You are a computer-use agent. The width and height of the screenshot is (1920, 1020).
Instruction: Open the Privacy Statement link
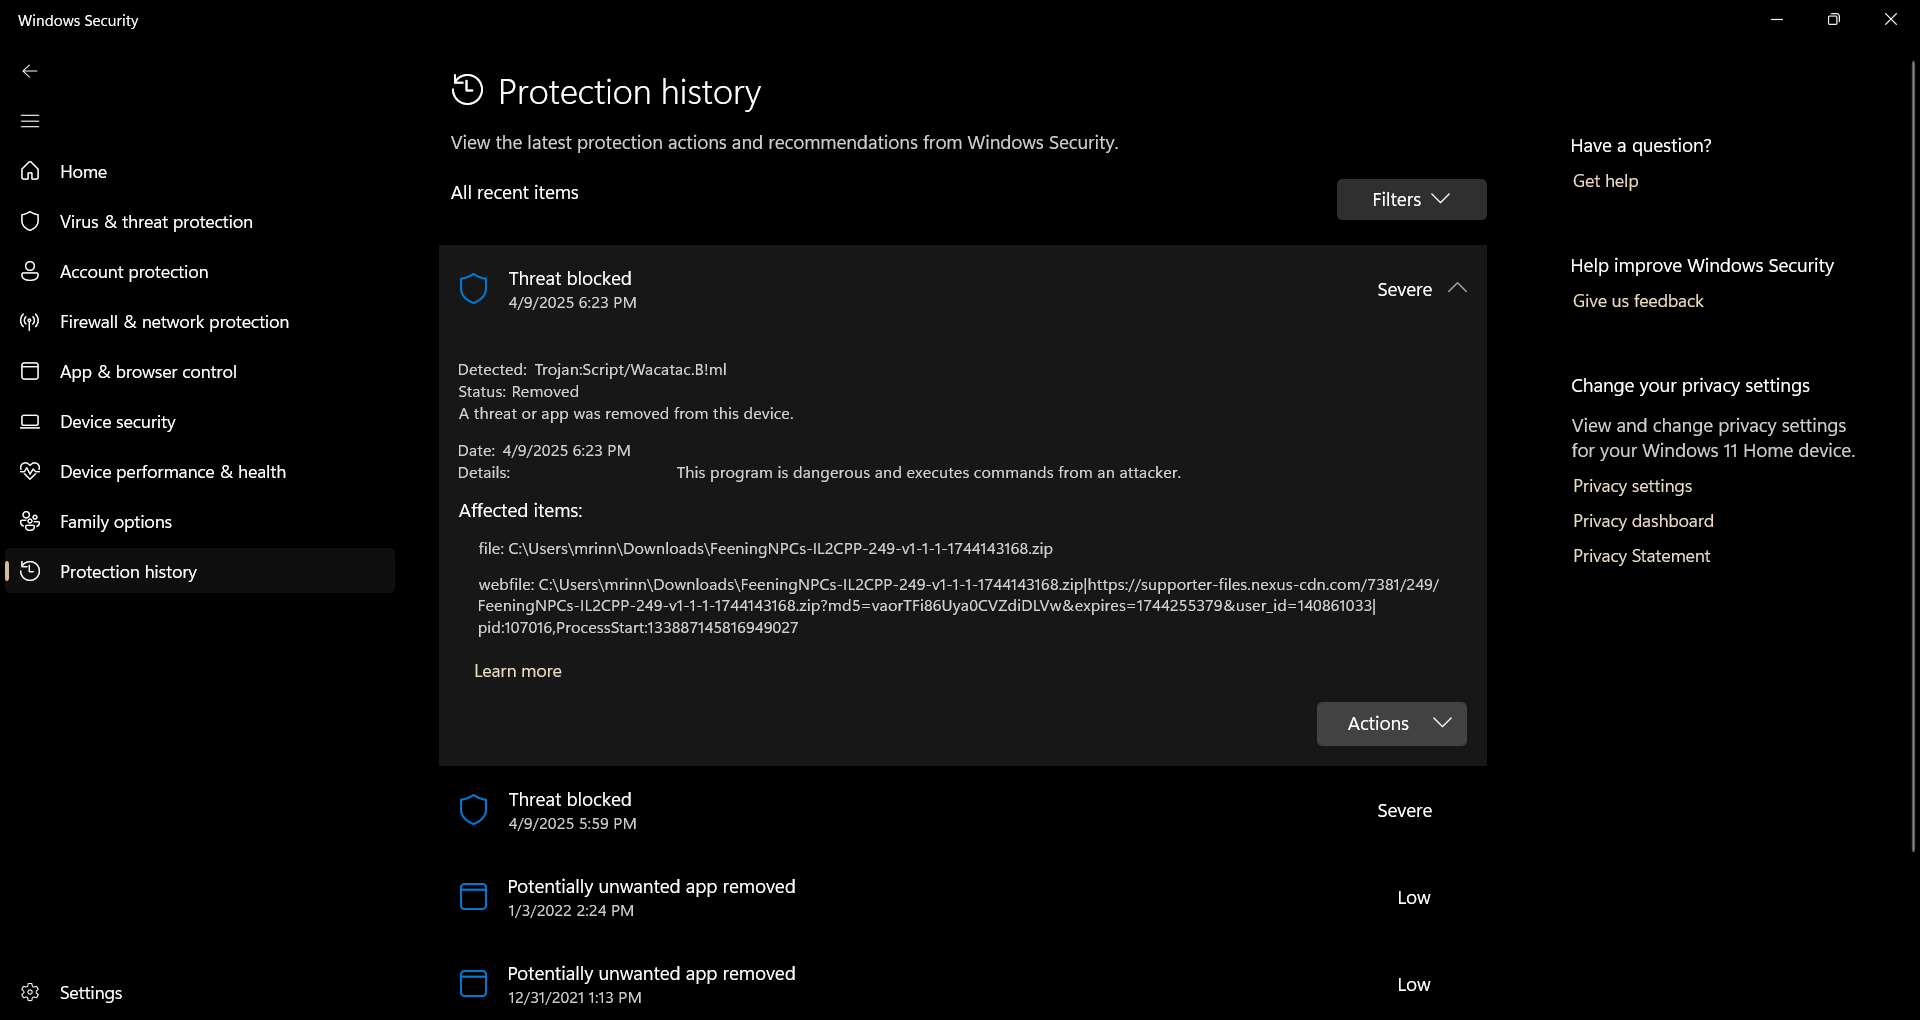pyautogui.click(x=1641, y=556)
